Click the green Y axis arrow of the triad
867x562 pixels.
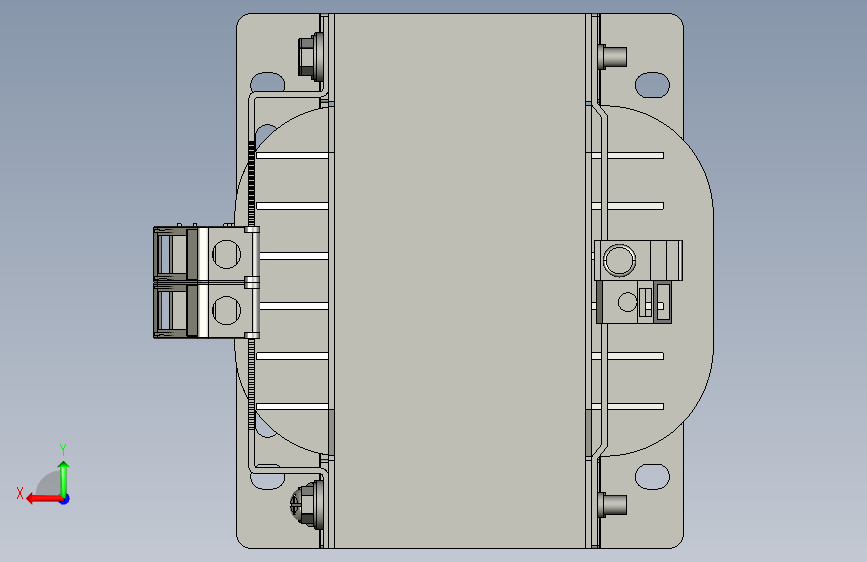(64, 479)
